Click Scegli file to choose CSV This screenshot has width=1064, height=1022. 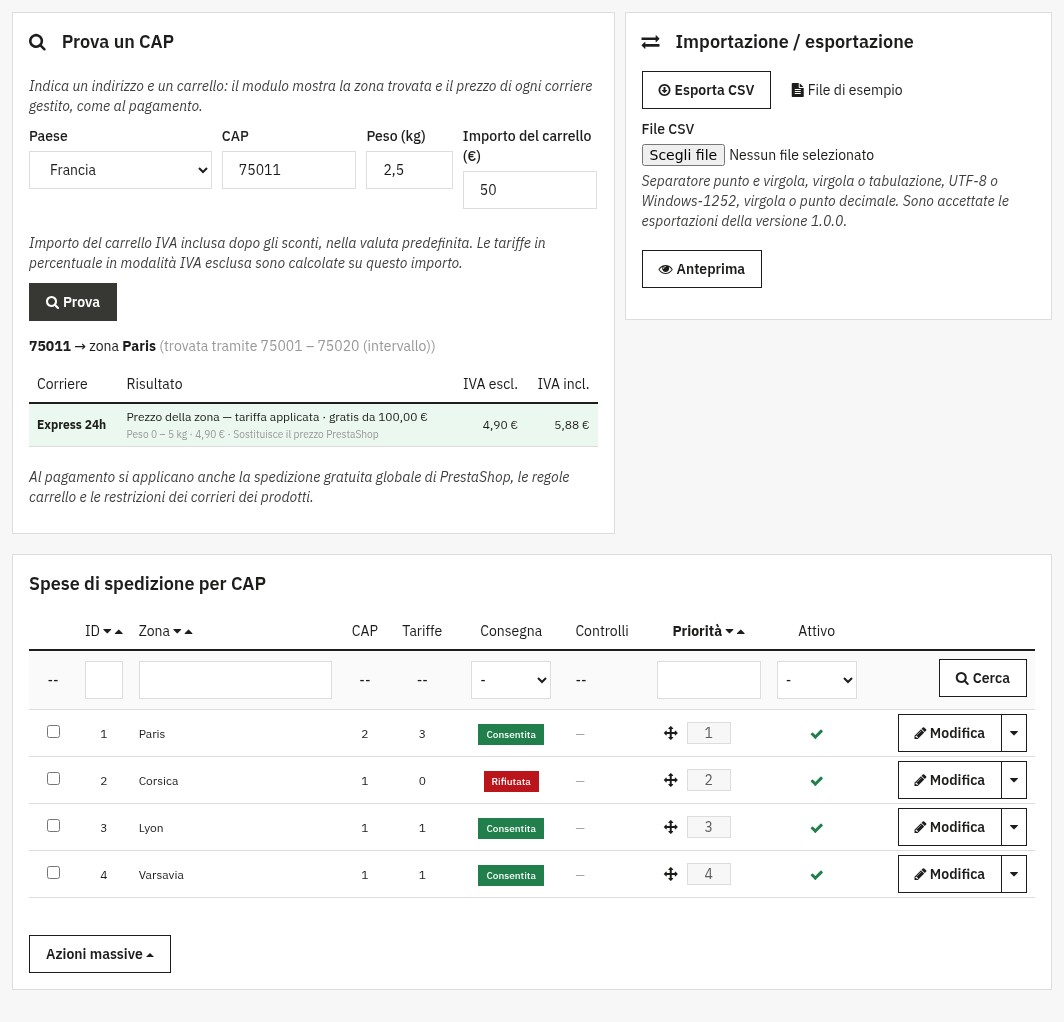pos(683,155)
